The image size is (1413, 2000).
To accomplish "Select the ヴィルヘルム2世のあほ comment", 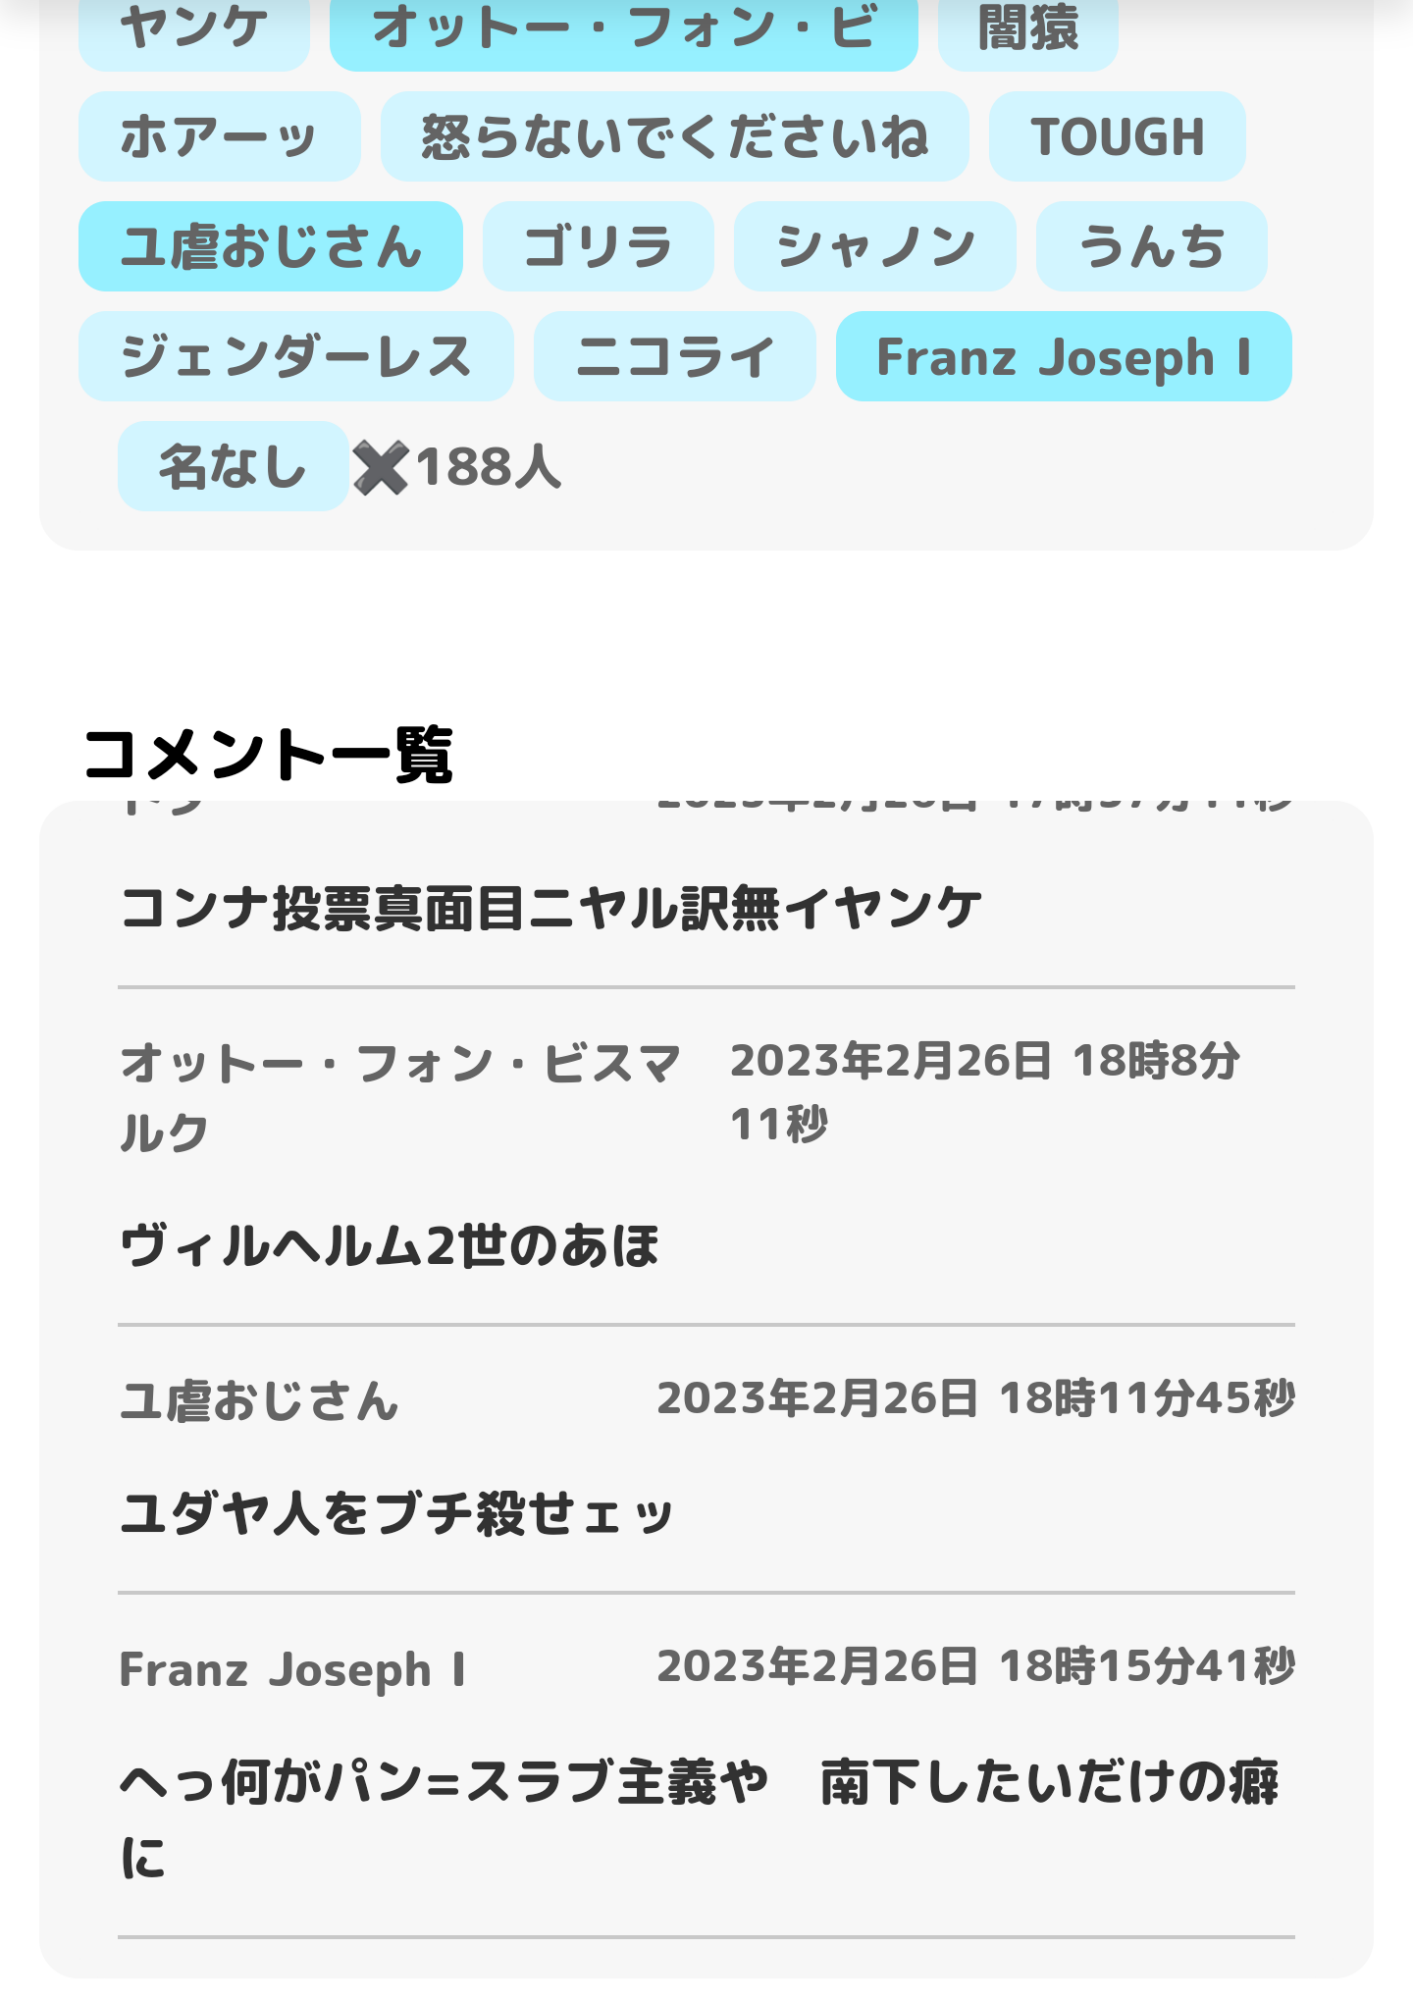I will click(389, 1246).
